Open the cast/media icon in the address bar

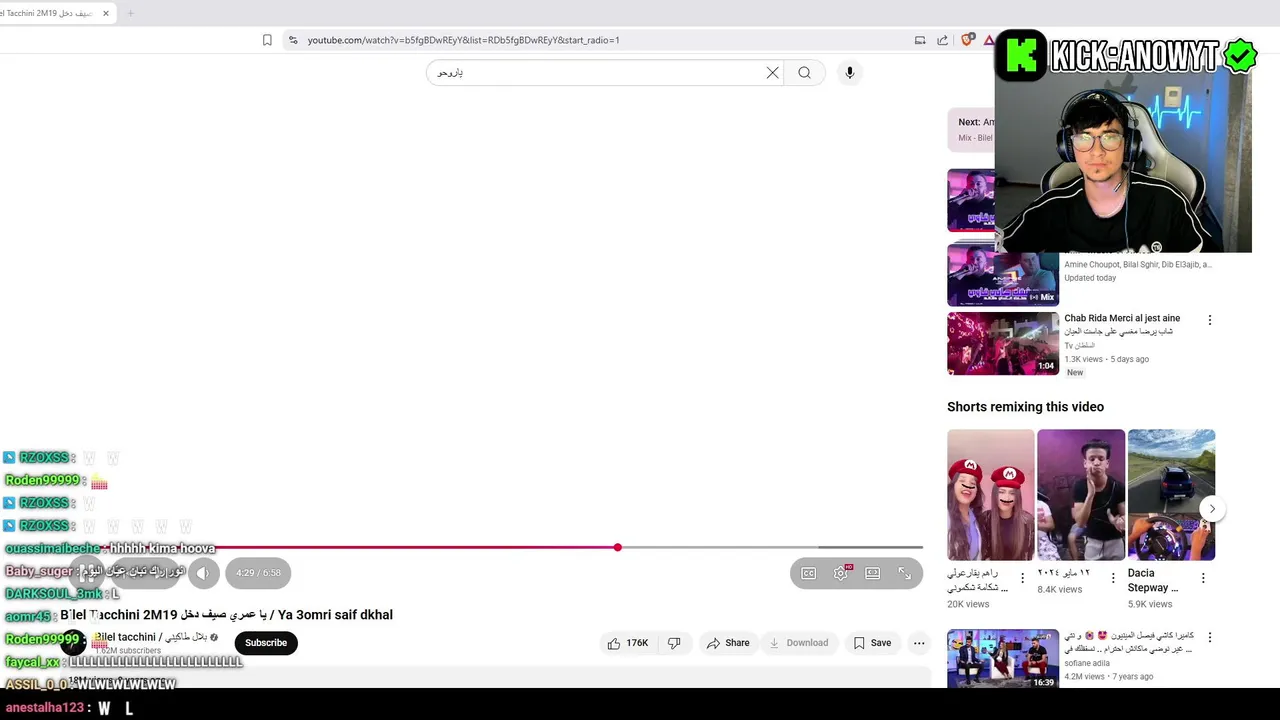920,40
